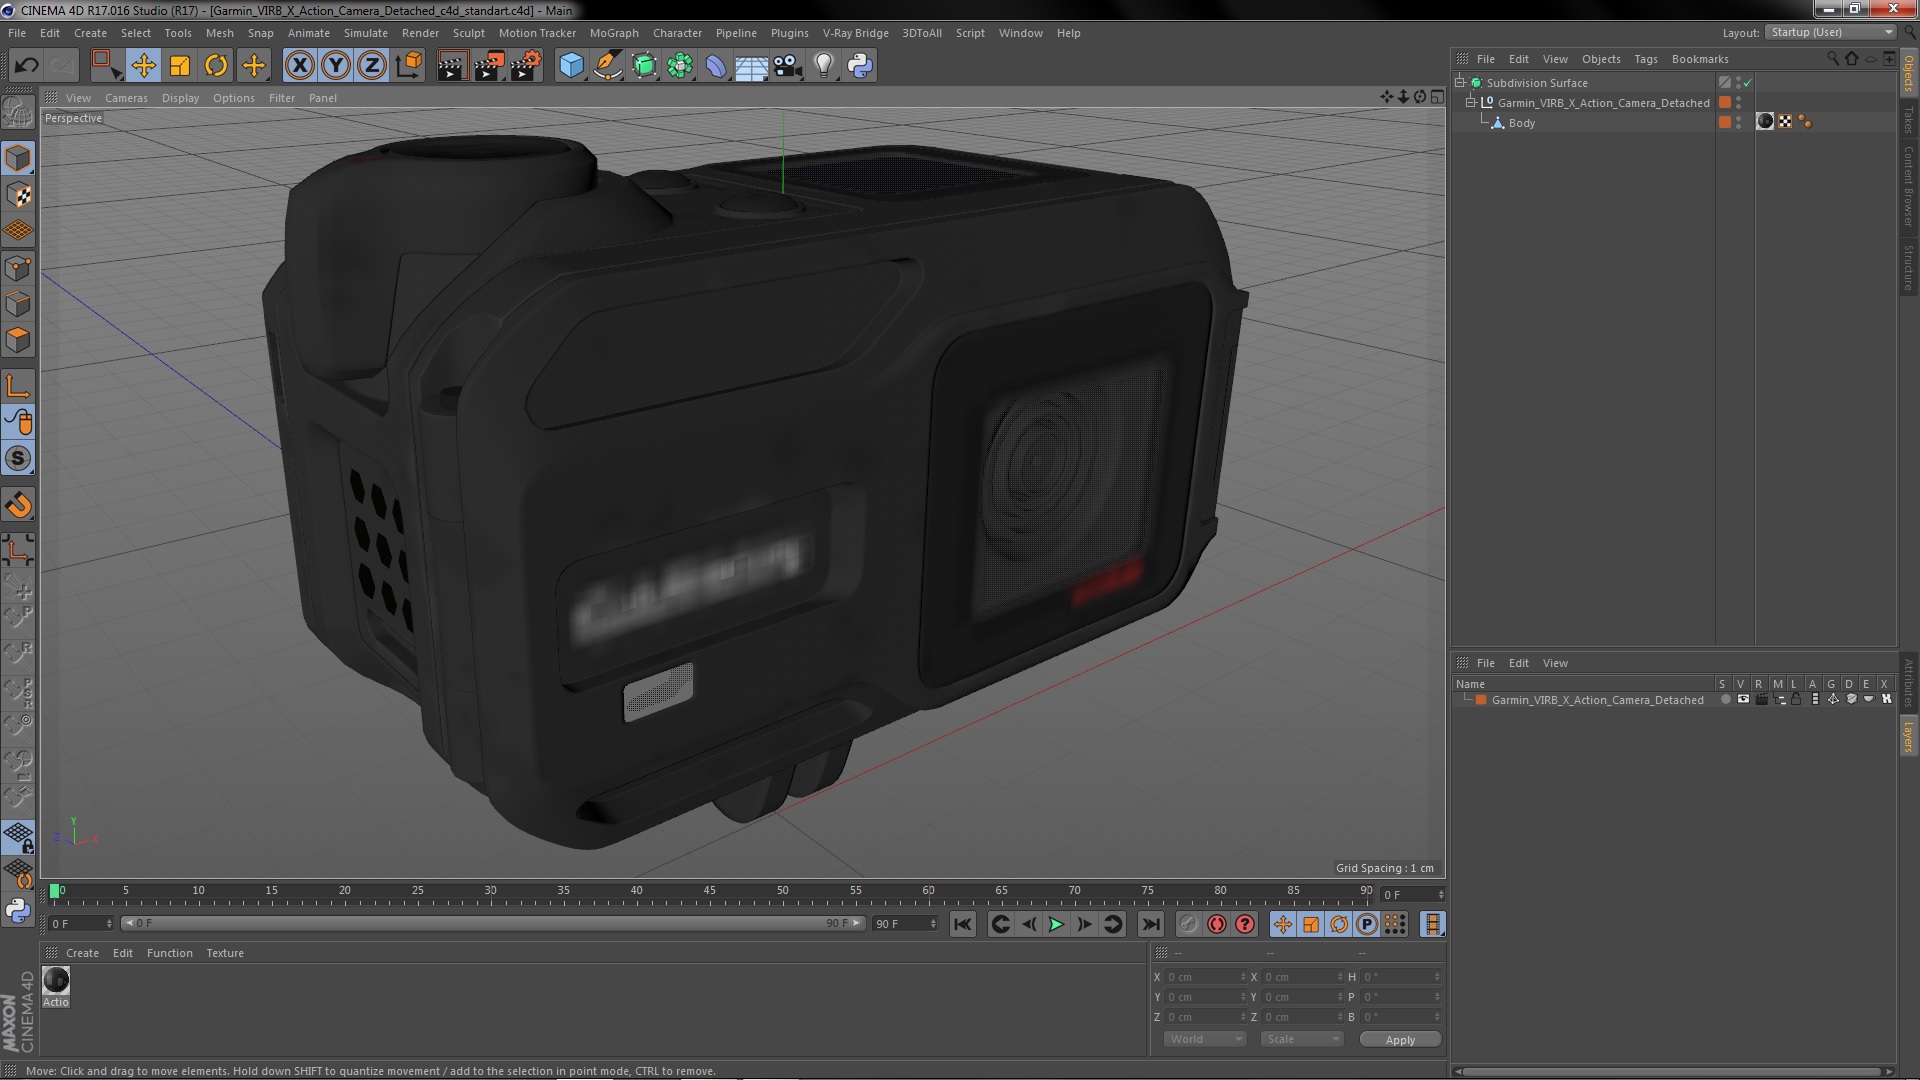The image size is (1920, 1080).
Task: Toggle X-axis lock
Action: (299, 66)
